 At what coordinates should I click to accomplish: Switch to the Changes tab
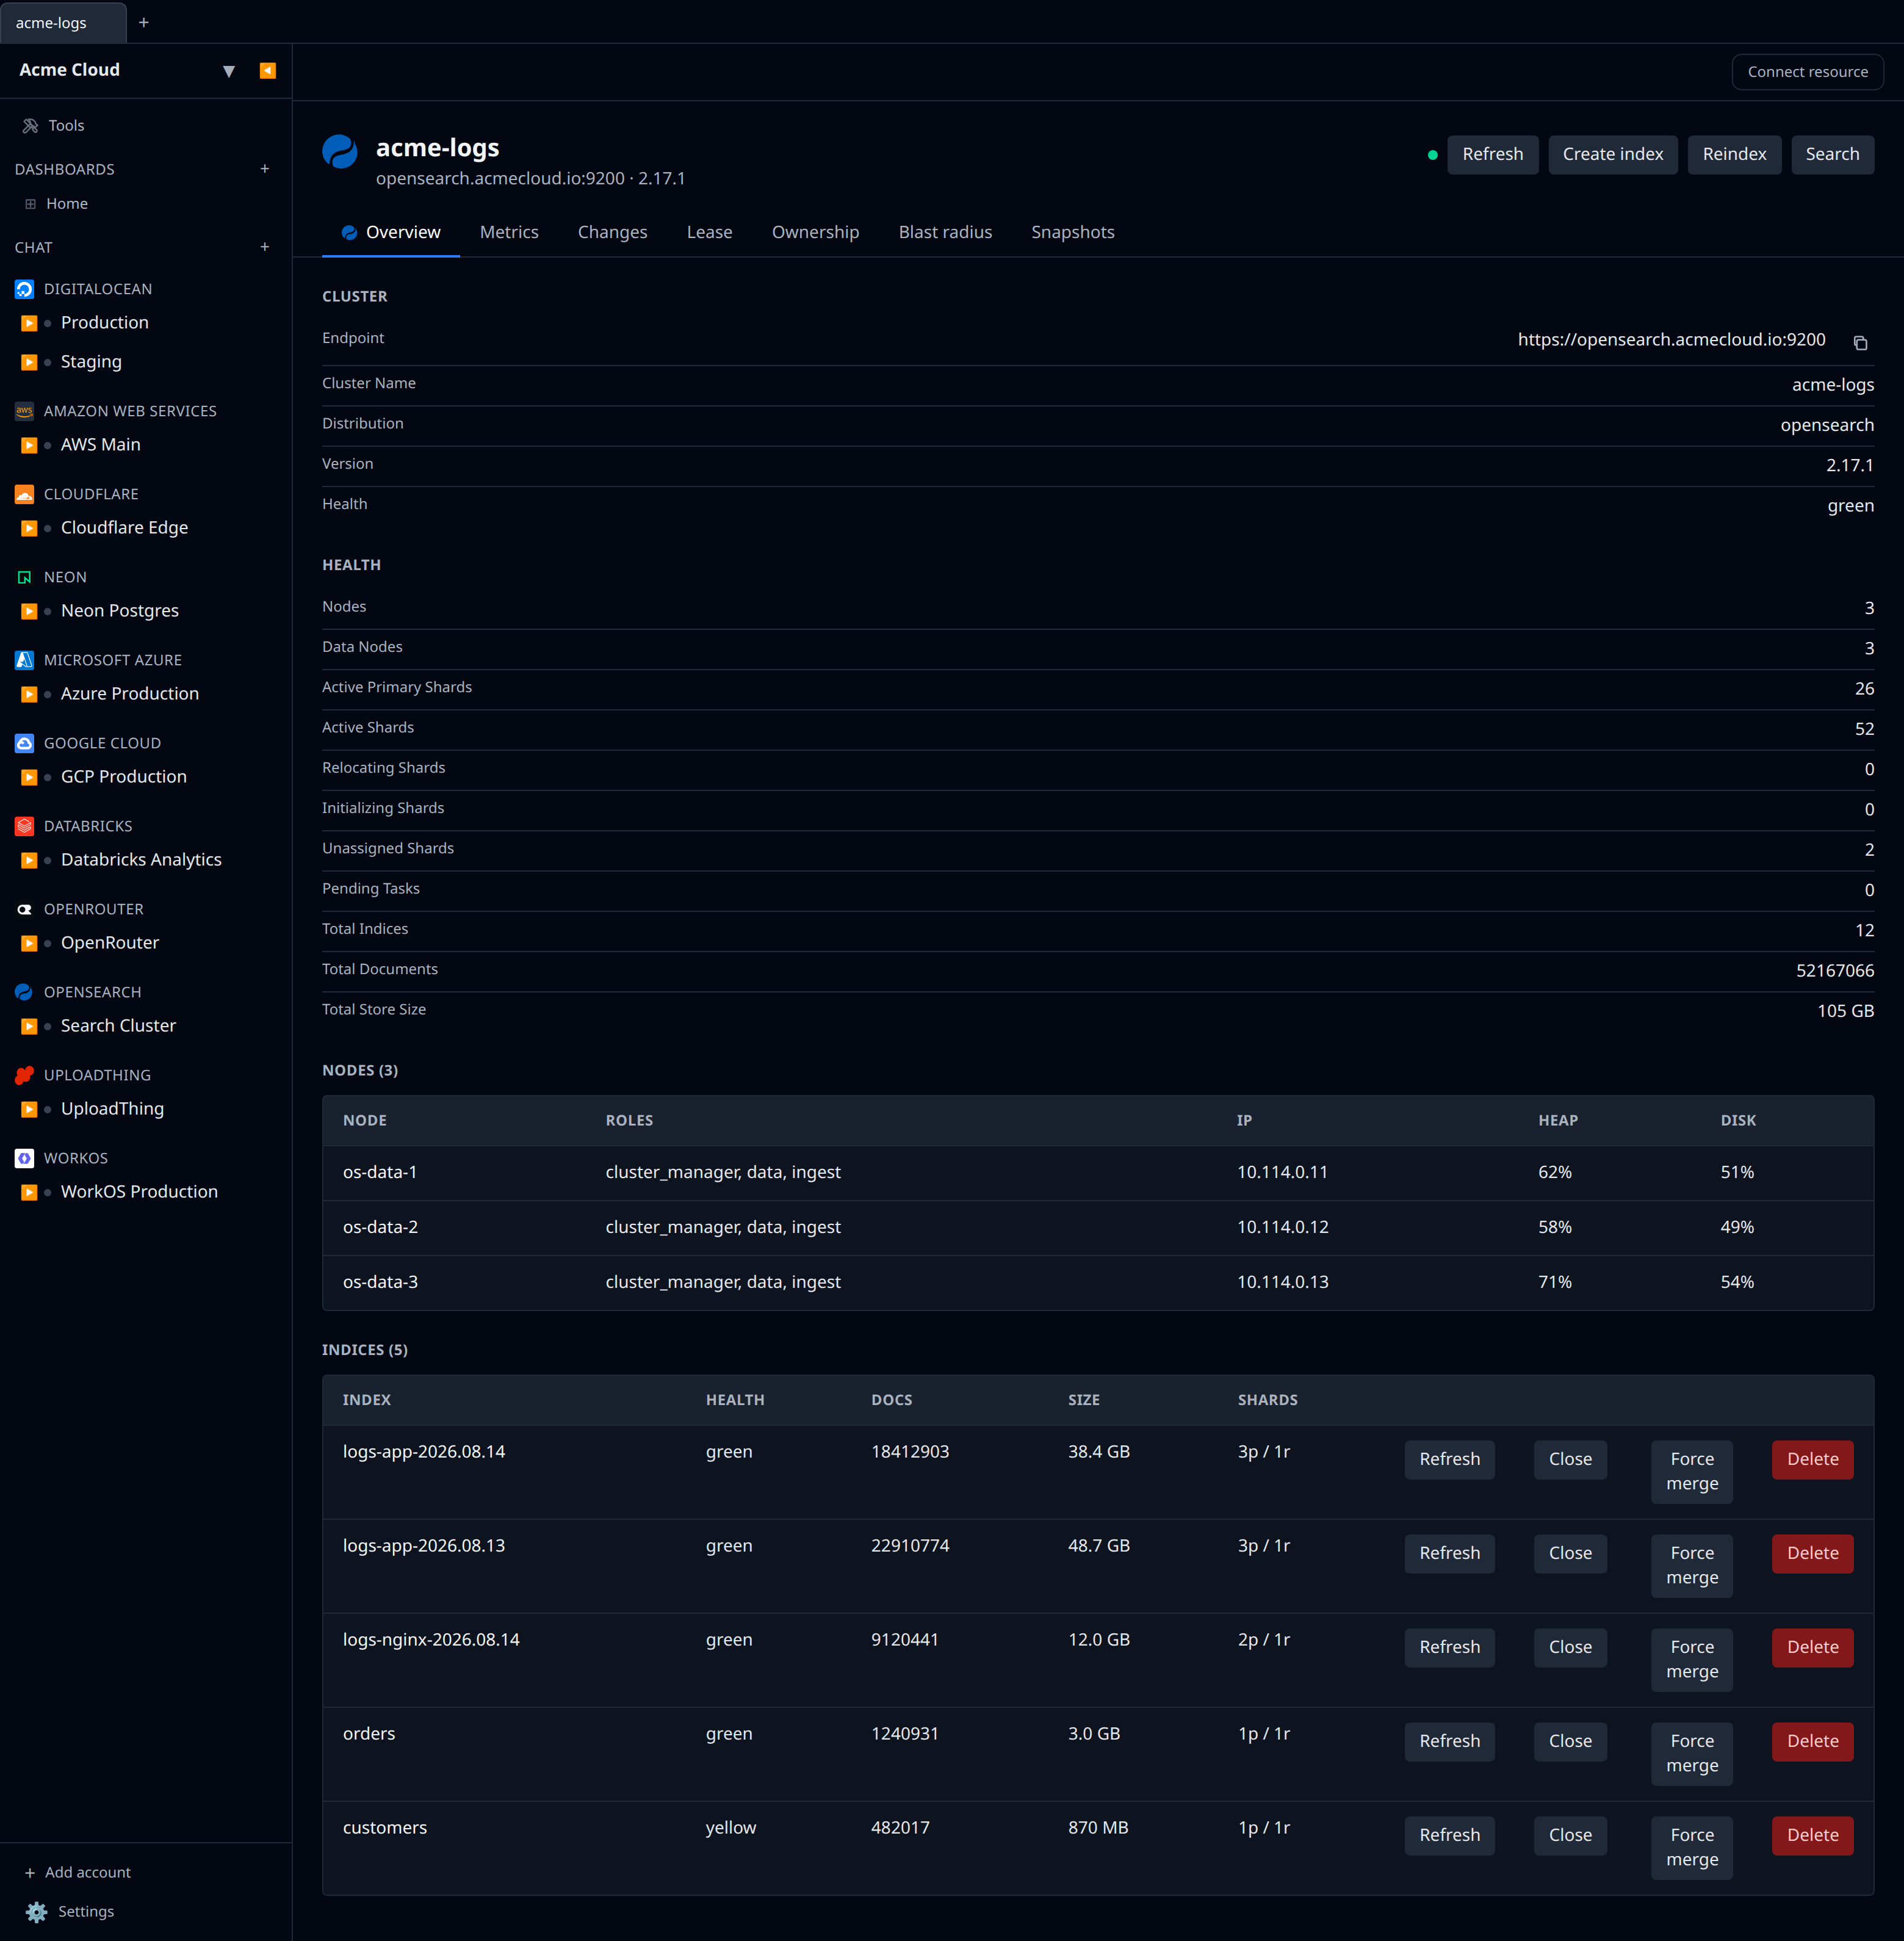coord(612,232)
